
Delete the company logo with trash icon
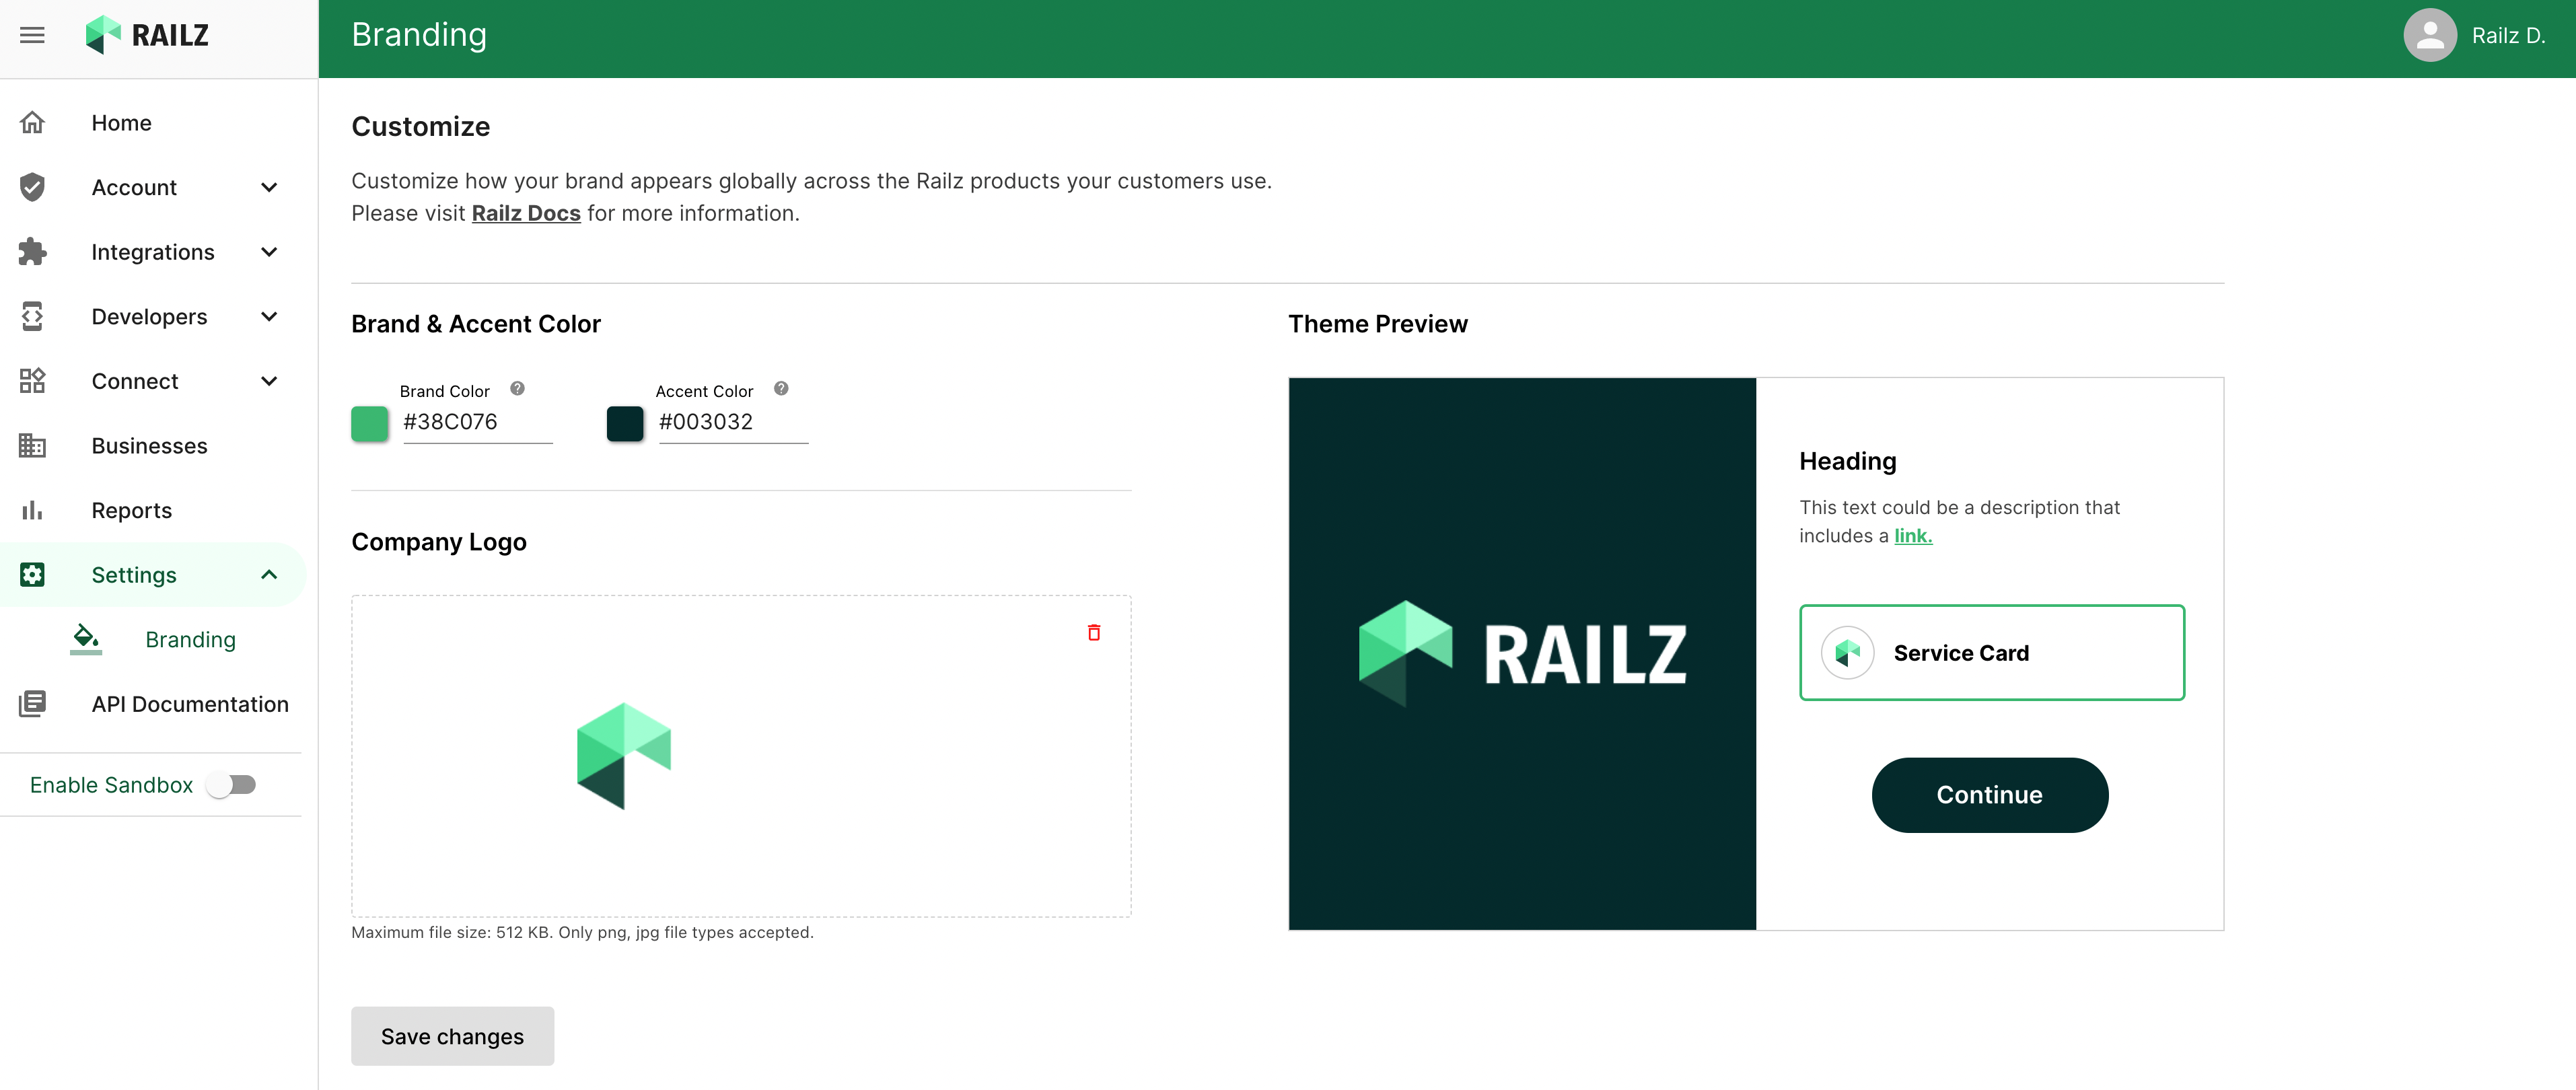click(x=1093, y=632)
